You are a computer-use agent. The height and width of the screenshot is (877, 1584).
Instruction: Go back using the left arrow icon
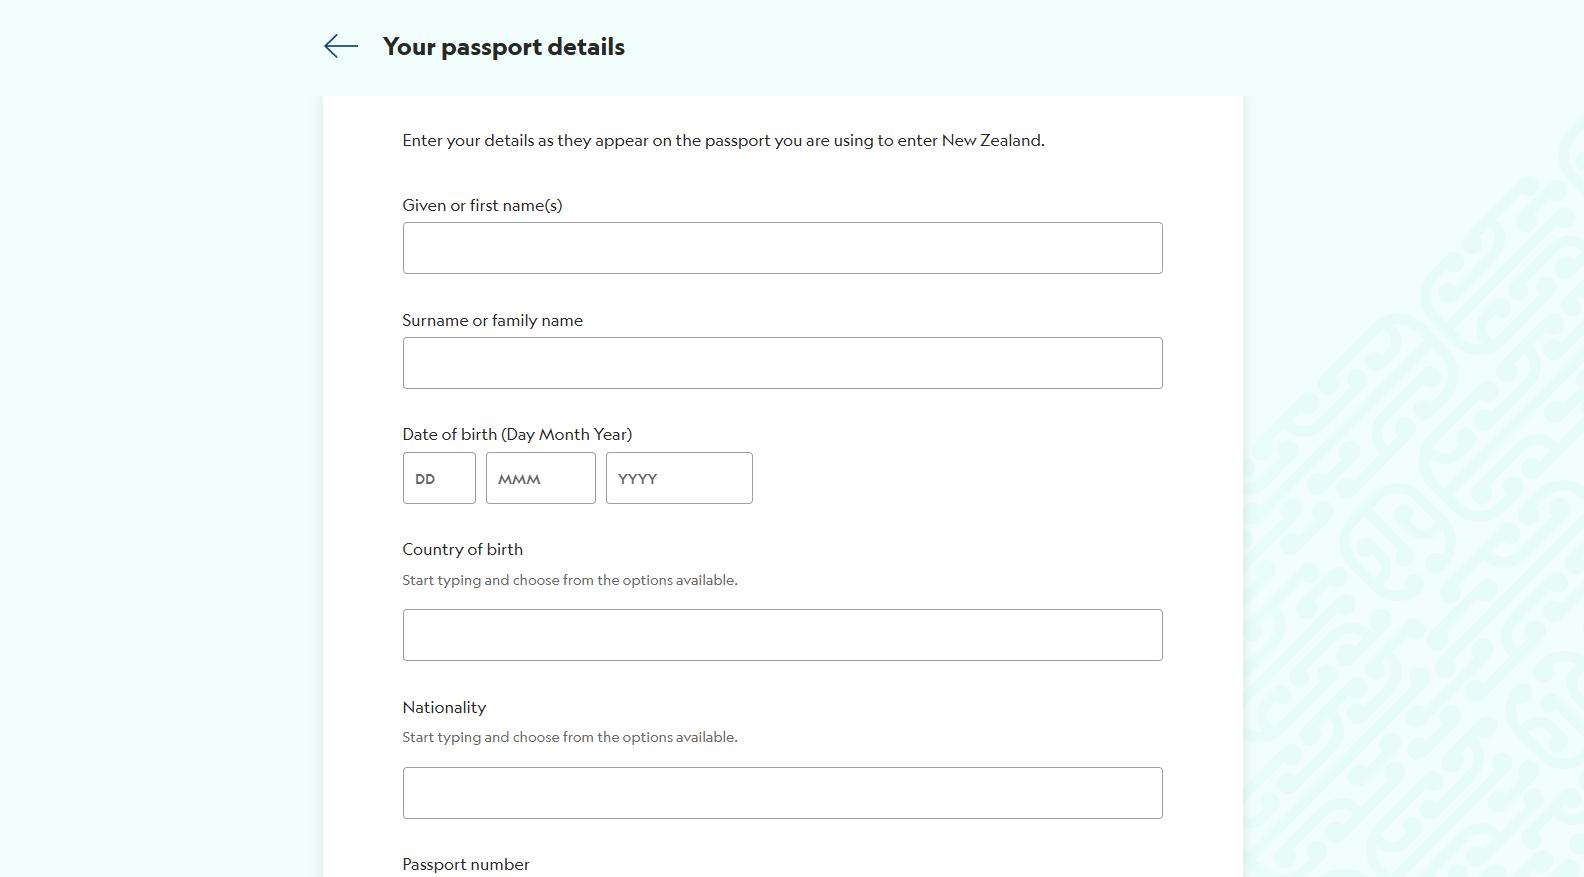(341, 46)
